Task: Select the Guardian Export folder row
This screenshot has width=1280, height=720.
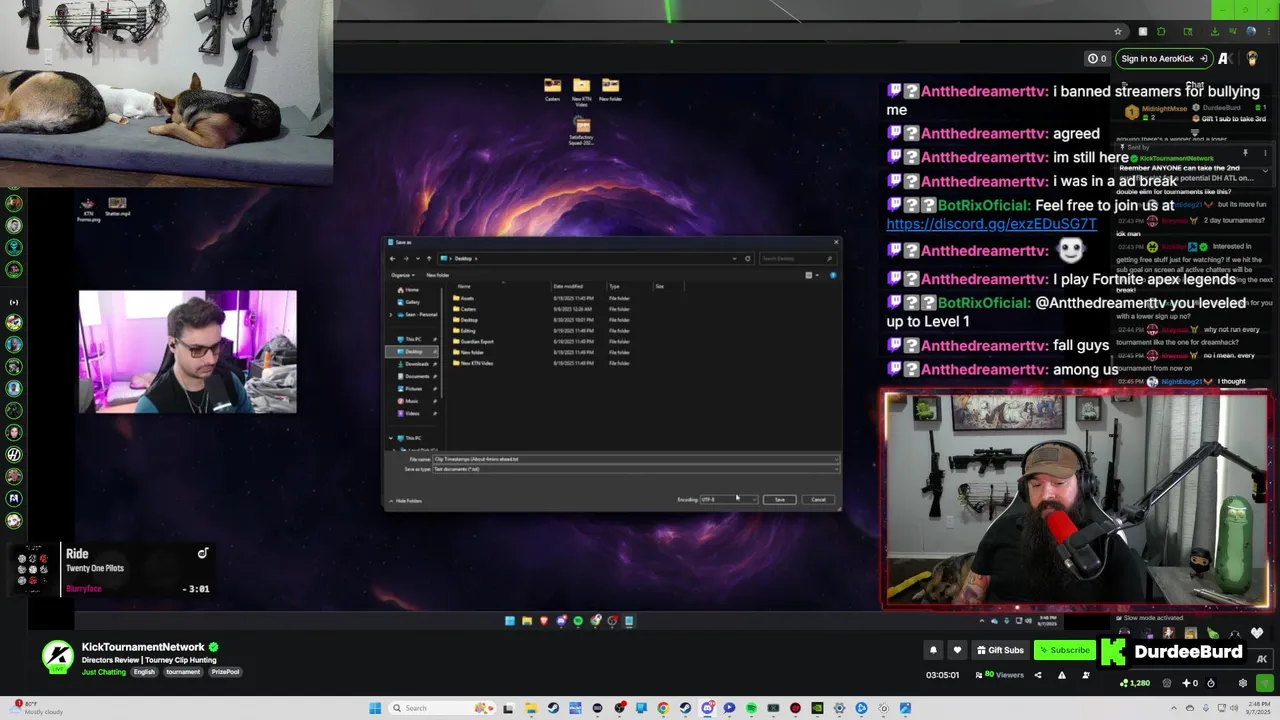Action: click(543, 342)
